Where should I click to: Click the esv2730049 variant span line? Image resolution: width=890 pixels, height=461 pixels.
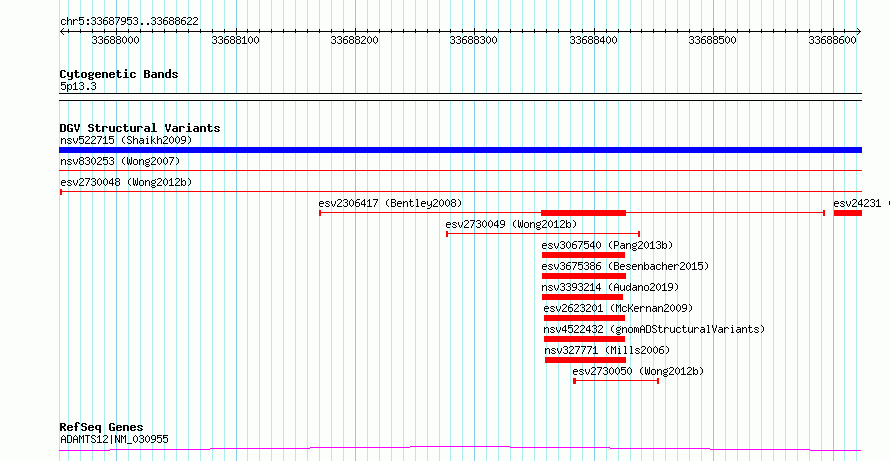[543, 233]
